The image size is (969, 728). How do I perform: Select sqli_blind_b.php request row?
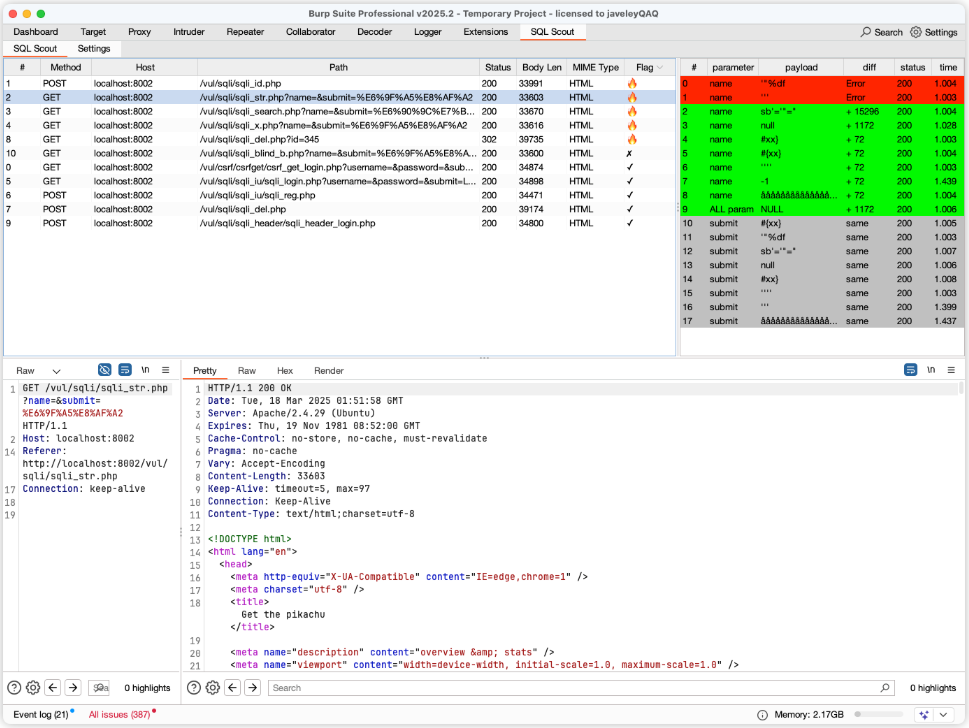point(339,153)
